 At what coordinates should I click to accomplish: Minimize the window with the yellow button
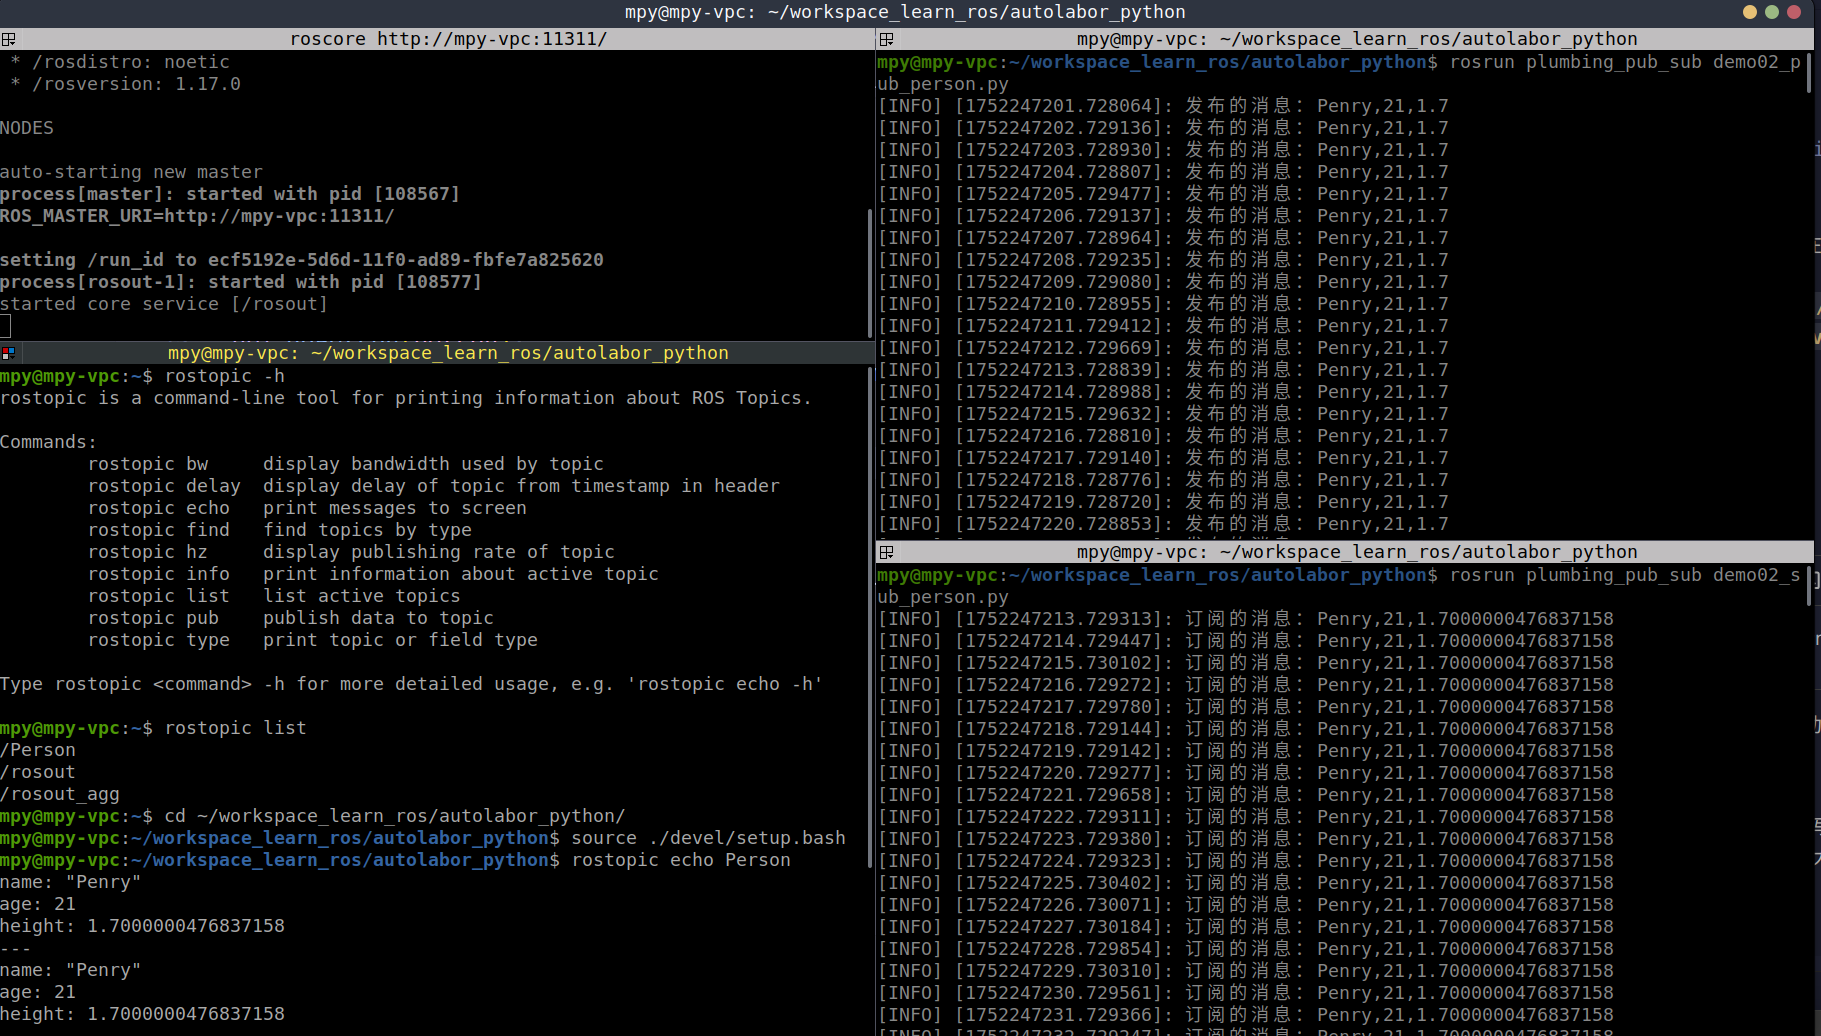pos(1749,12)
